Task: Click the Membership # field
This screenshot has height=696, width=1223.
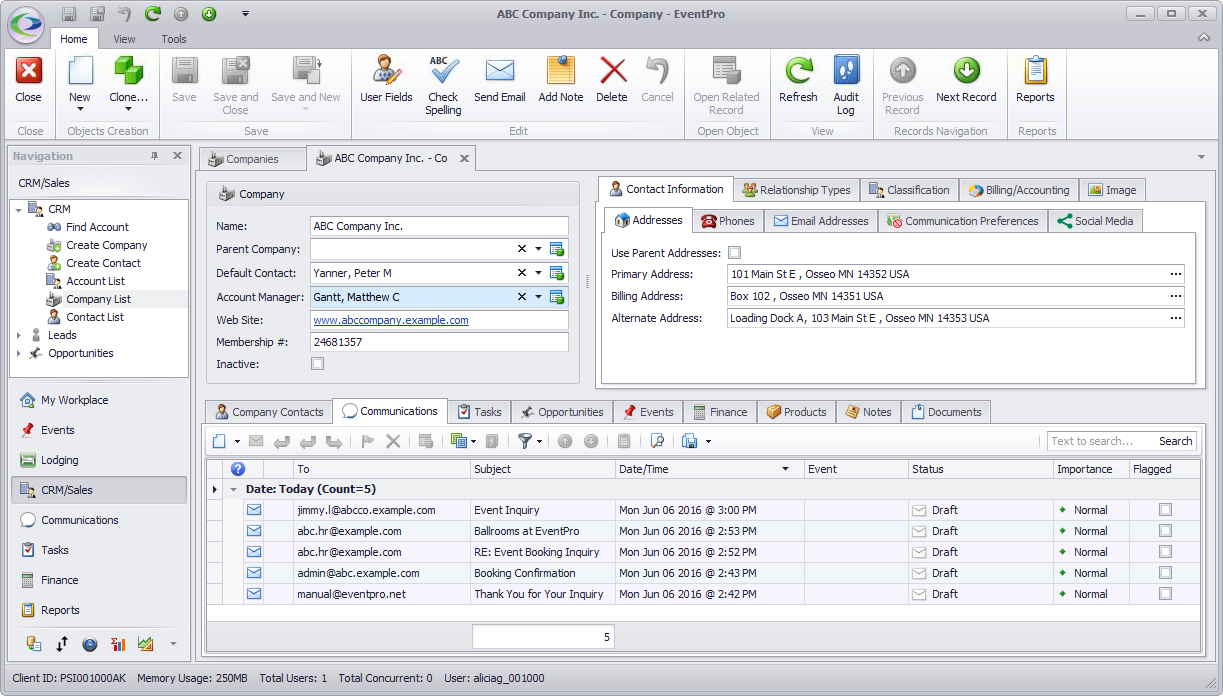Action: coord(439,342)
